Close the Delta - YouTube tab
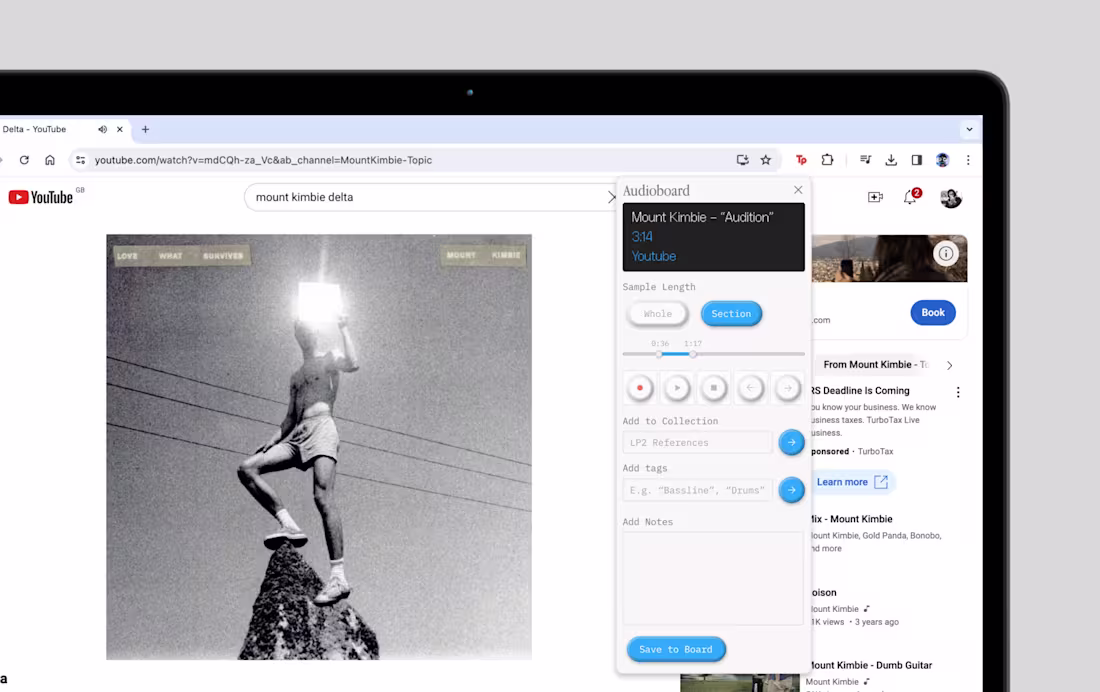The image size is (1100, 692). 119,129
